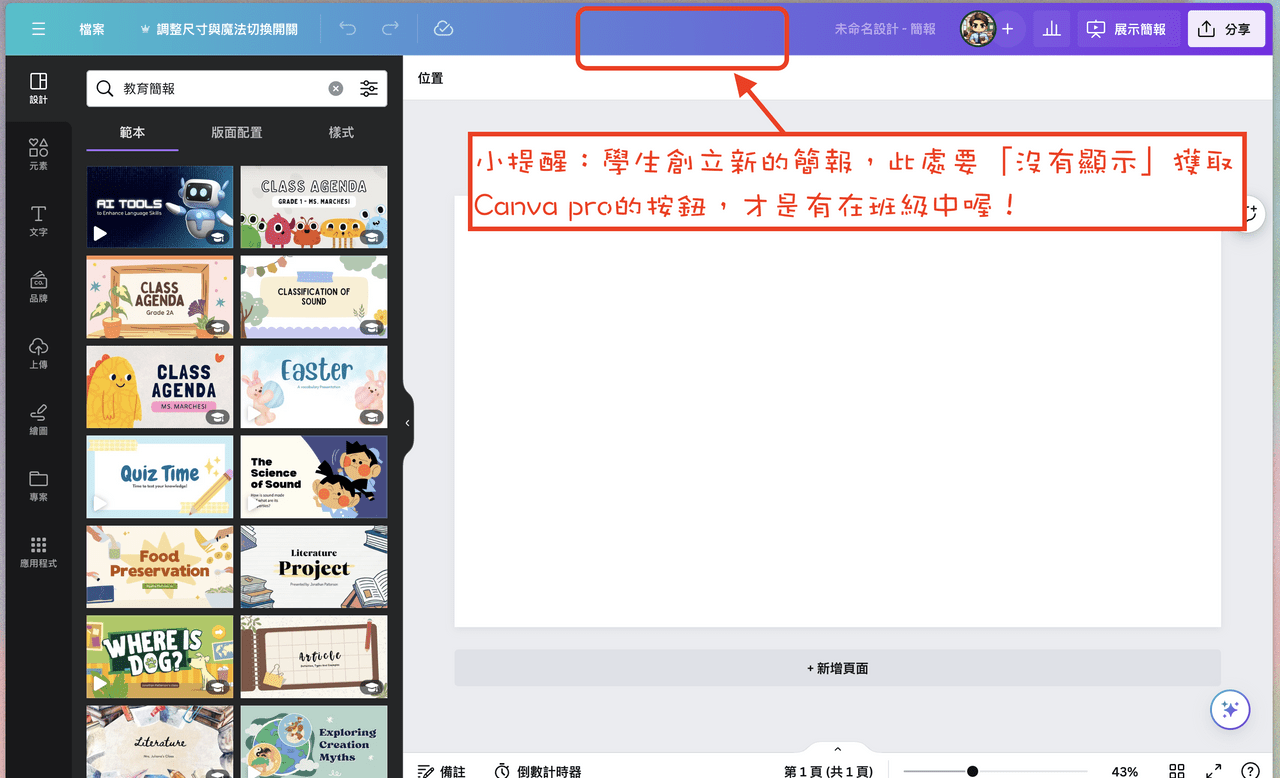1280x778 pixels.
Task: Select the 元素 panel in the sidebar
Action: point(38,152)
